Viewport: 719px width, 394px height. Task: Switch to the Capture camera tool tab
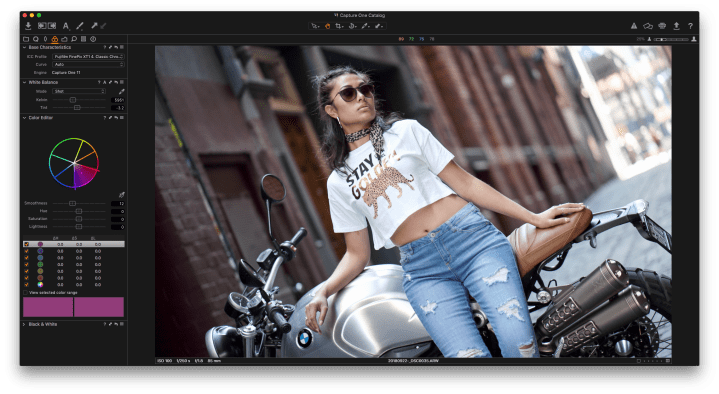click(36, 39)
